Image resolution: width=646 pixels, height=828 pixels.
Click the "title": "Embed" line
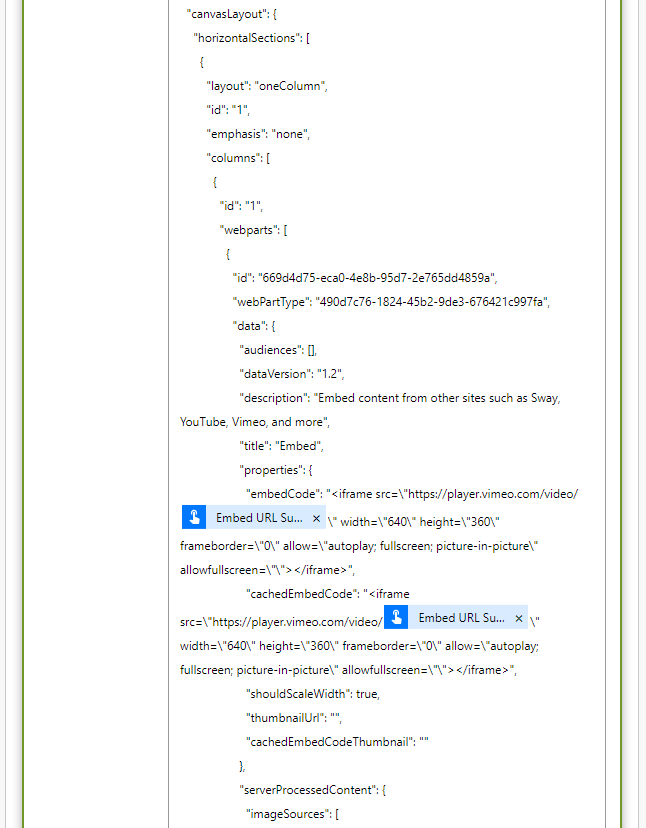pyautogui.click(x=282, y=446)
